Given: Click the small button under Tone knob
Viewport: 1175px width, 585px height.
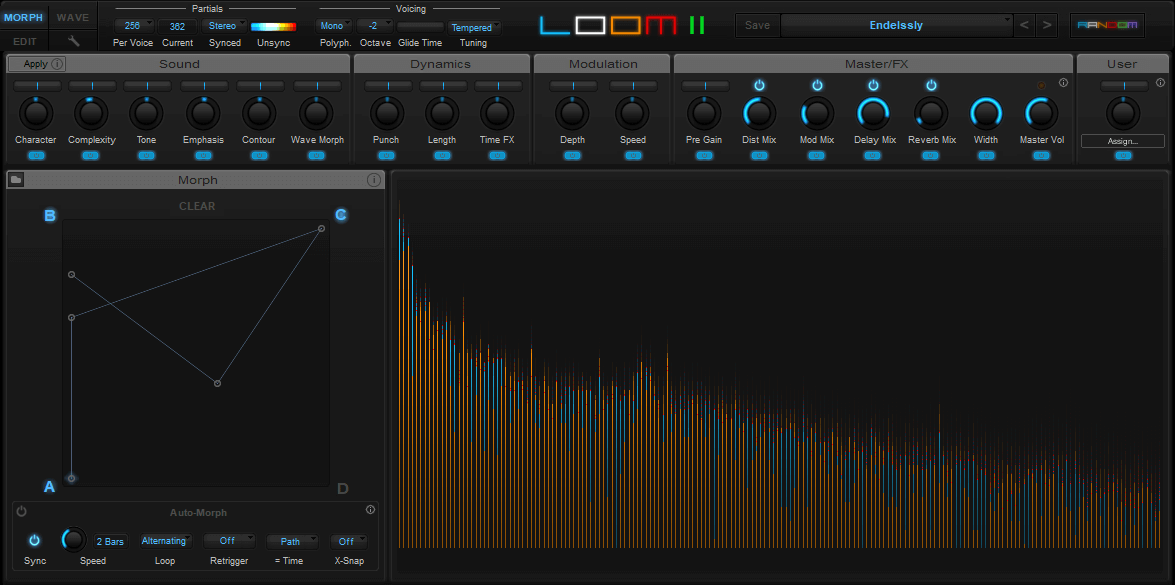Looking at the screenshot, I should pyautogui.click(x=146, y=156).
